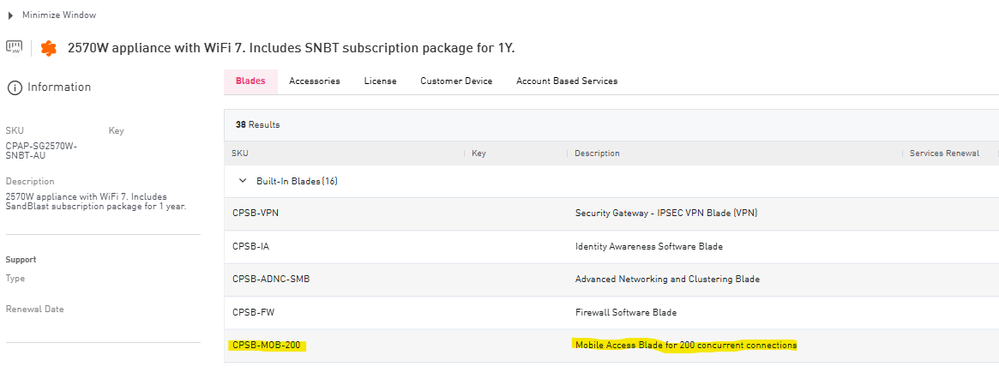Click the Built-In Blades(16) group label
Image resolution: width=999 pixels, height=379 pixels.
(297, 182)
